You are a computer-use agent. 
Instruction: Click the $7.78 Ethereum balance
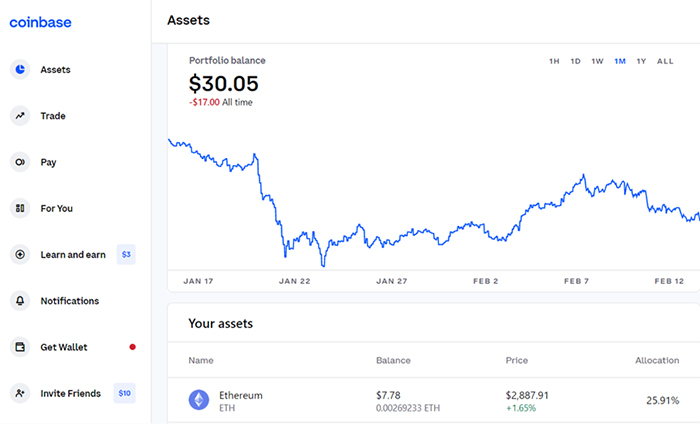[x=388, y=395]
